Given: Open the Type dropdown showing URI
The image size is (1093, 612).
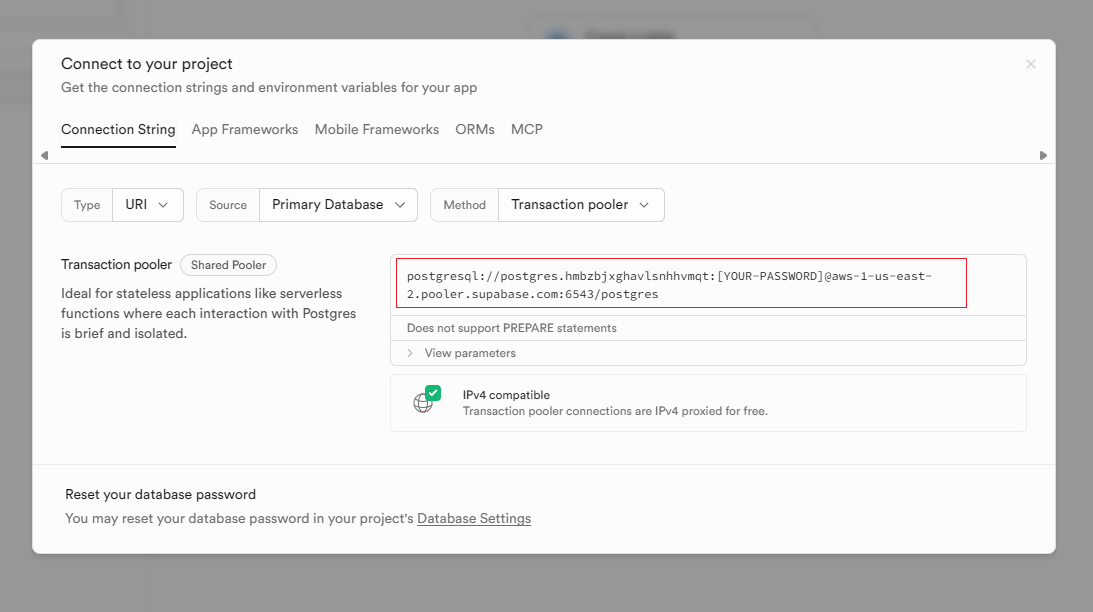Looking at the screenshot, I should click(148, 204).
